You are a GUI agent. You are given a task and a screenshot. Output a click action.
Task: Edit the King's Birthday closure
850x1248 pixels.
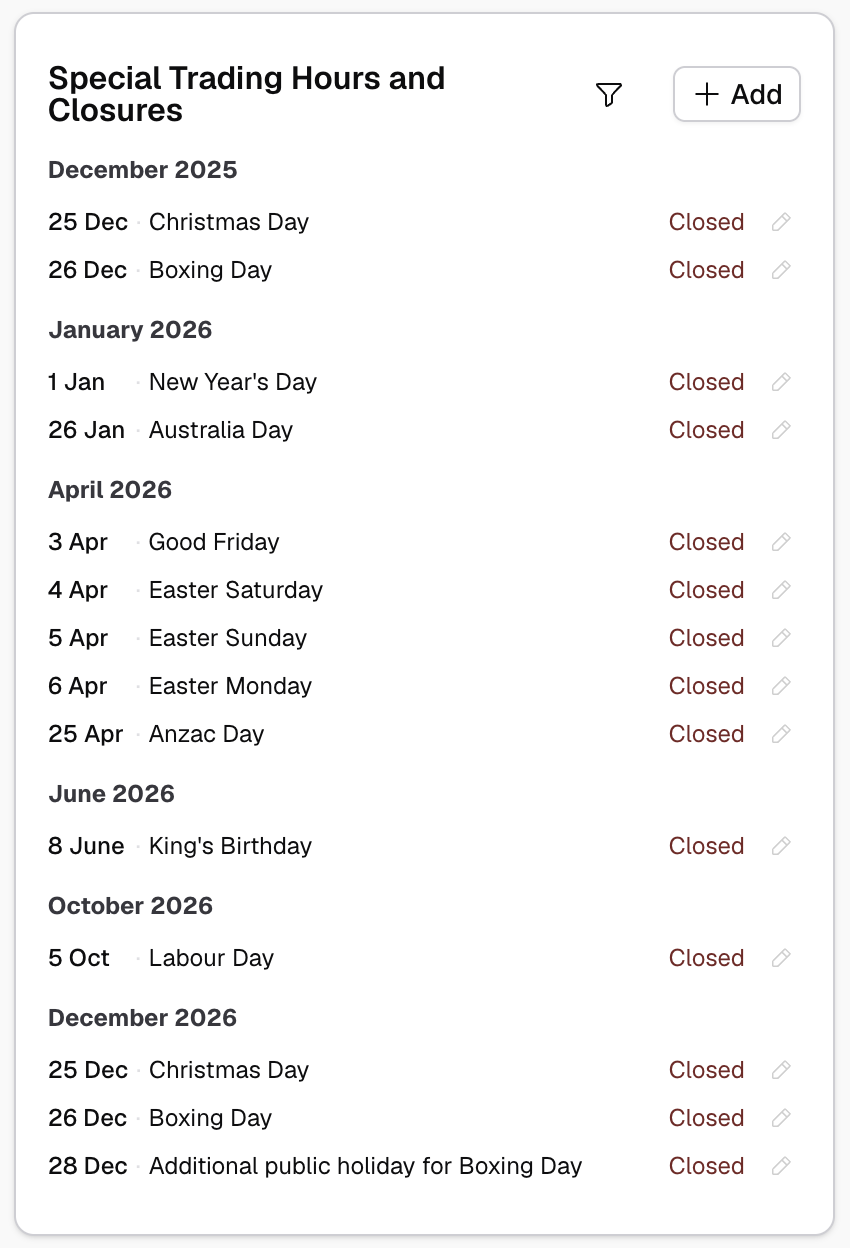(x=782, y=846)
